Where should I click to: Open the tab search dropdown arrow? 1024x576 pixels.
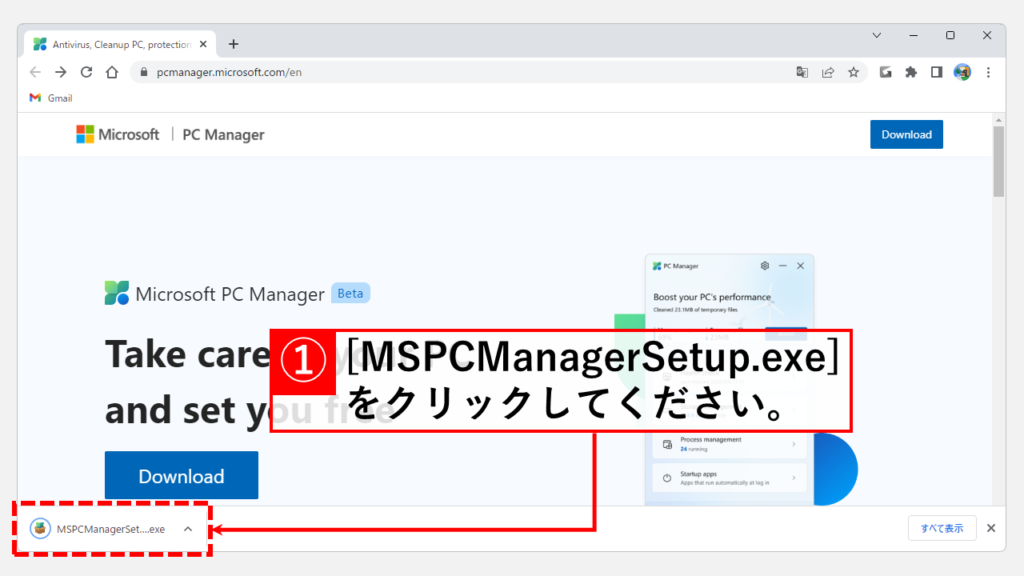click(x=877, y=35)
